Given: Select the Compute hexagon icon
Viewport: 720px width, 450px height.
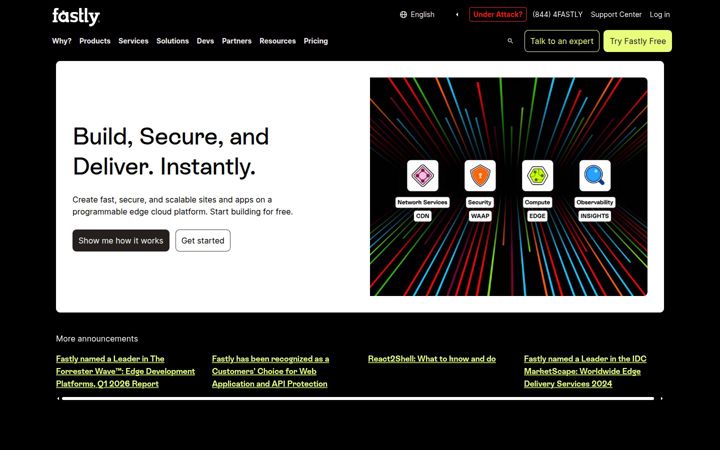Looking at the screenshot, I should (x=537, y=175).
